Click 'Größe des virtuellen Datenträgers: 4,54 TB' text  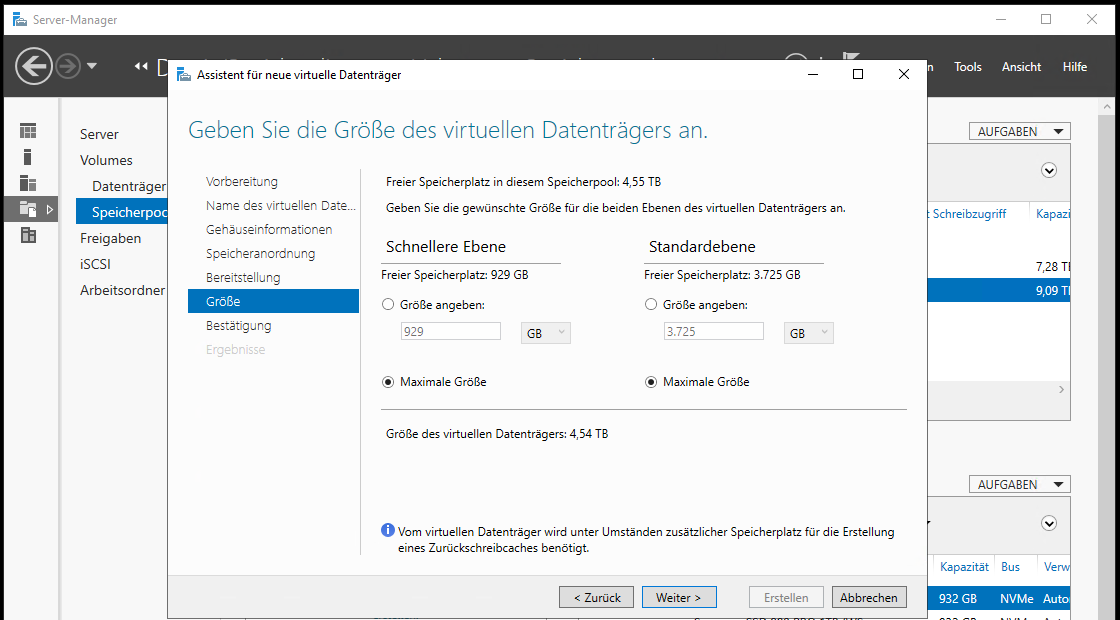click(497, 434)
